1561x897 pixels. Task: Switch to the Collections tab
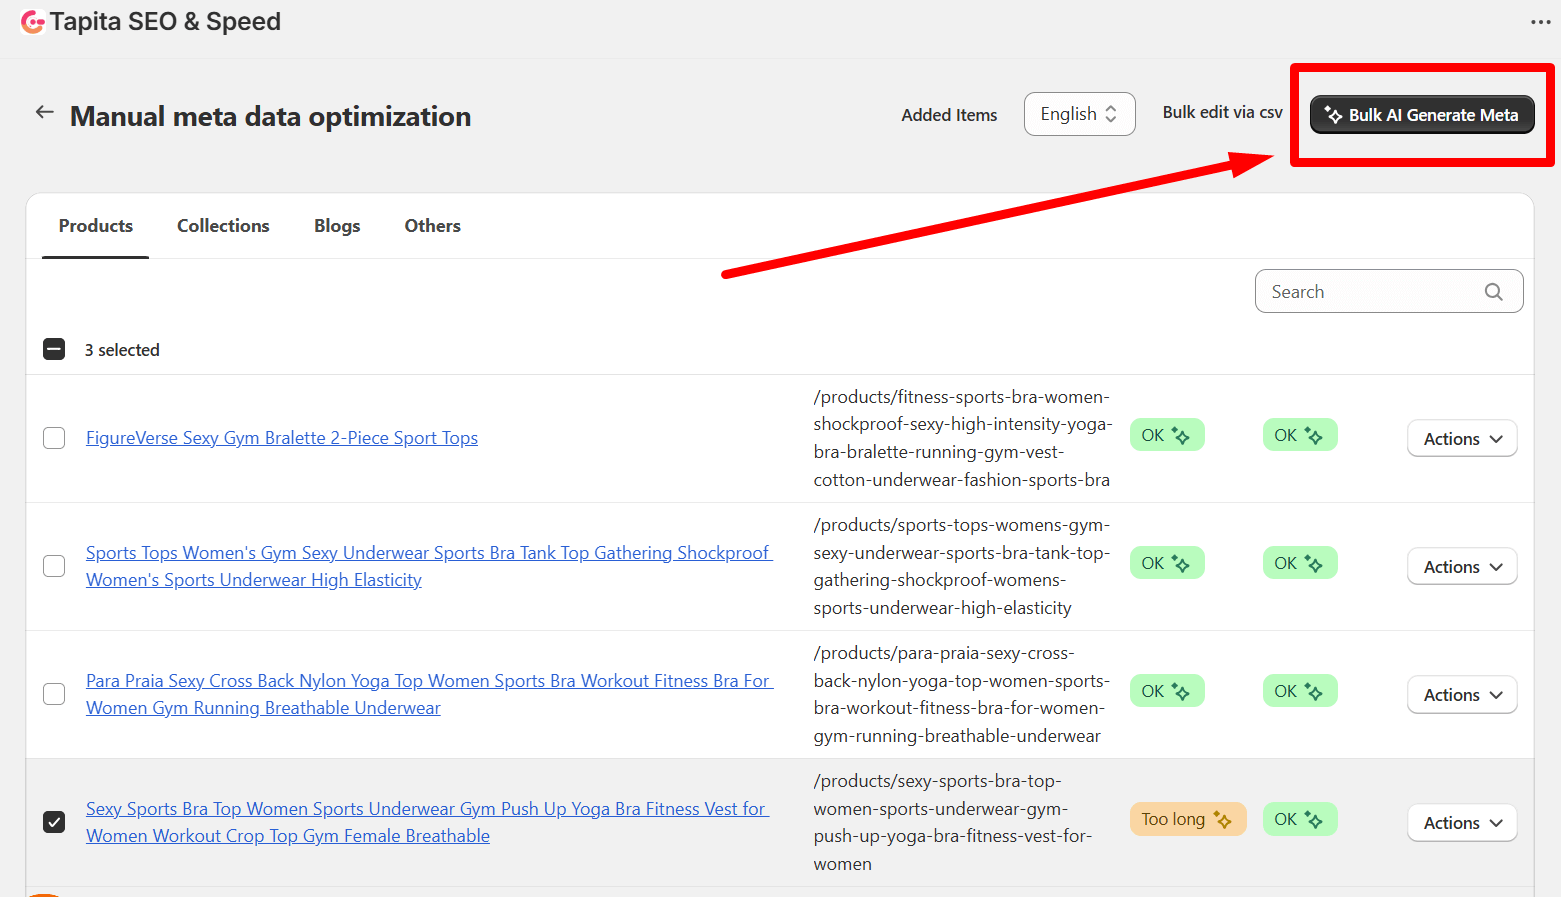(223, 226)
